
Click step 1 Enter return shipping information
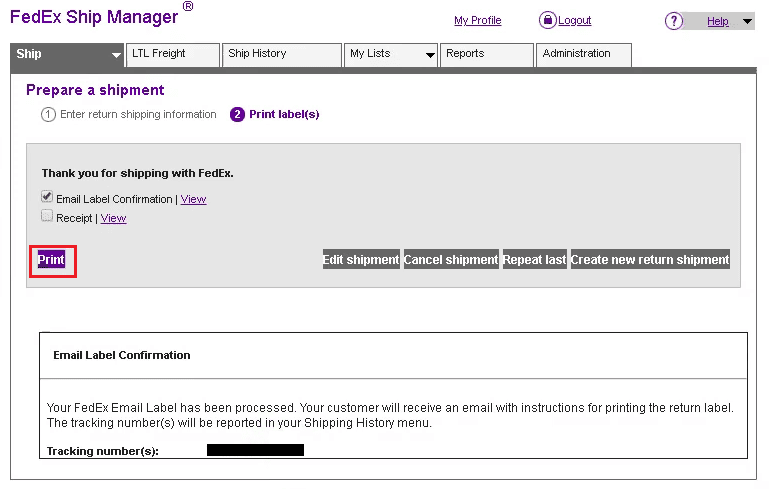[128, 114]
